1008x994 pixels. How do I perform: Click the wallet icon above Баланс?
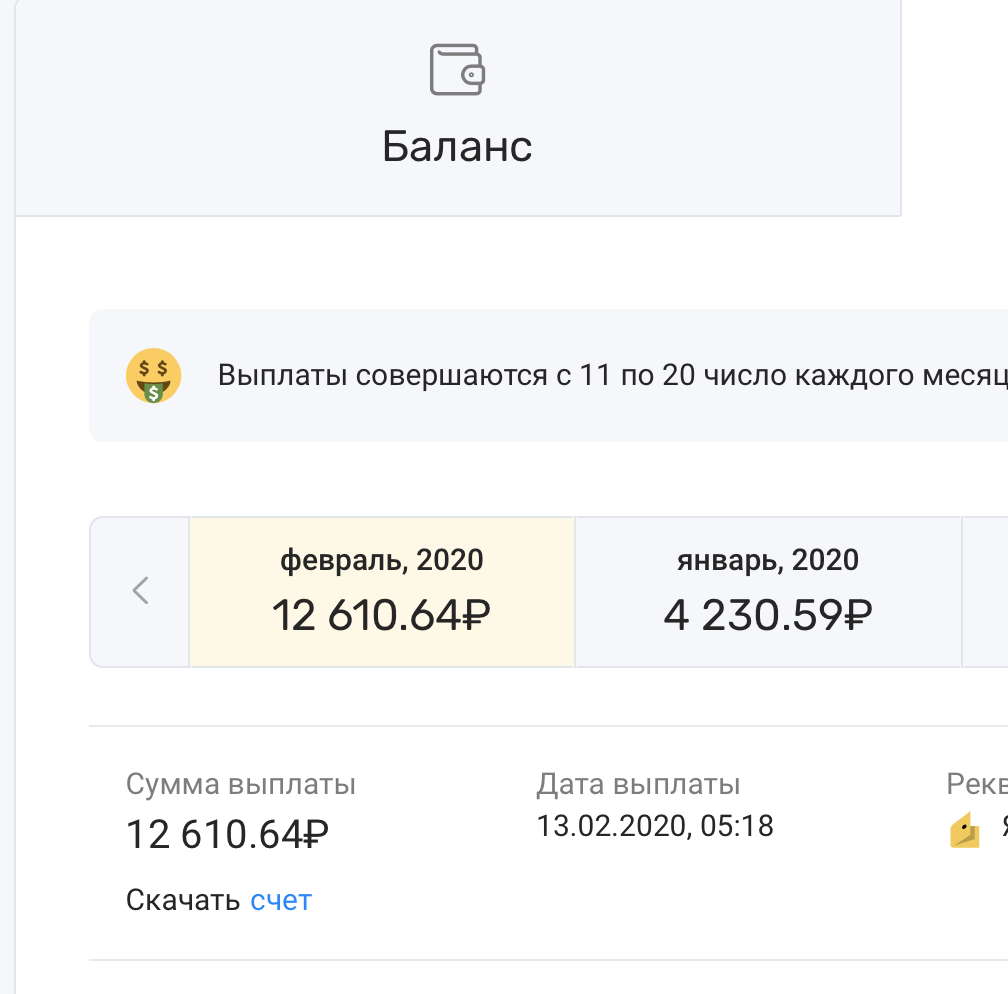(x=457, y=70)
